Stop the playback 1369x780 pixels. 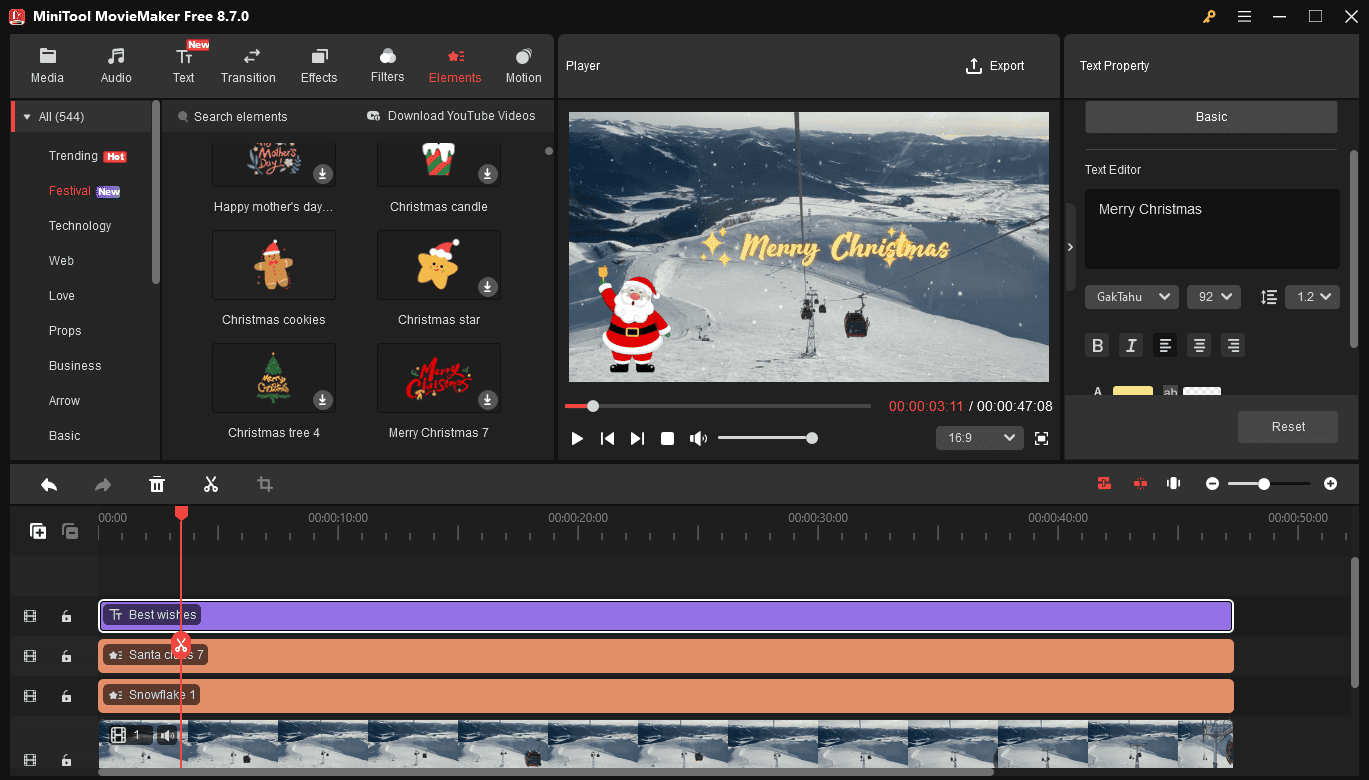click(668, 438)
